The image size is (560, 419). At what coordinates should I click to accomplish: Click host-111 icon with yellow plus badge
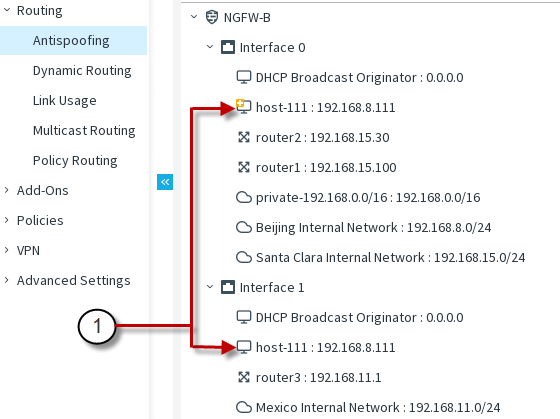(x=244, y=106)
